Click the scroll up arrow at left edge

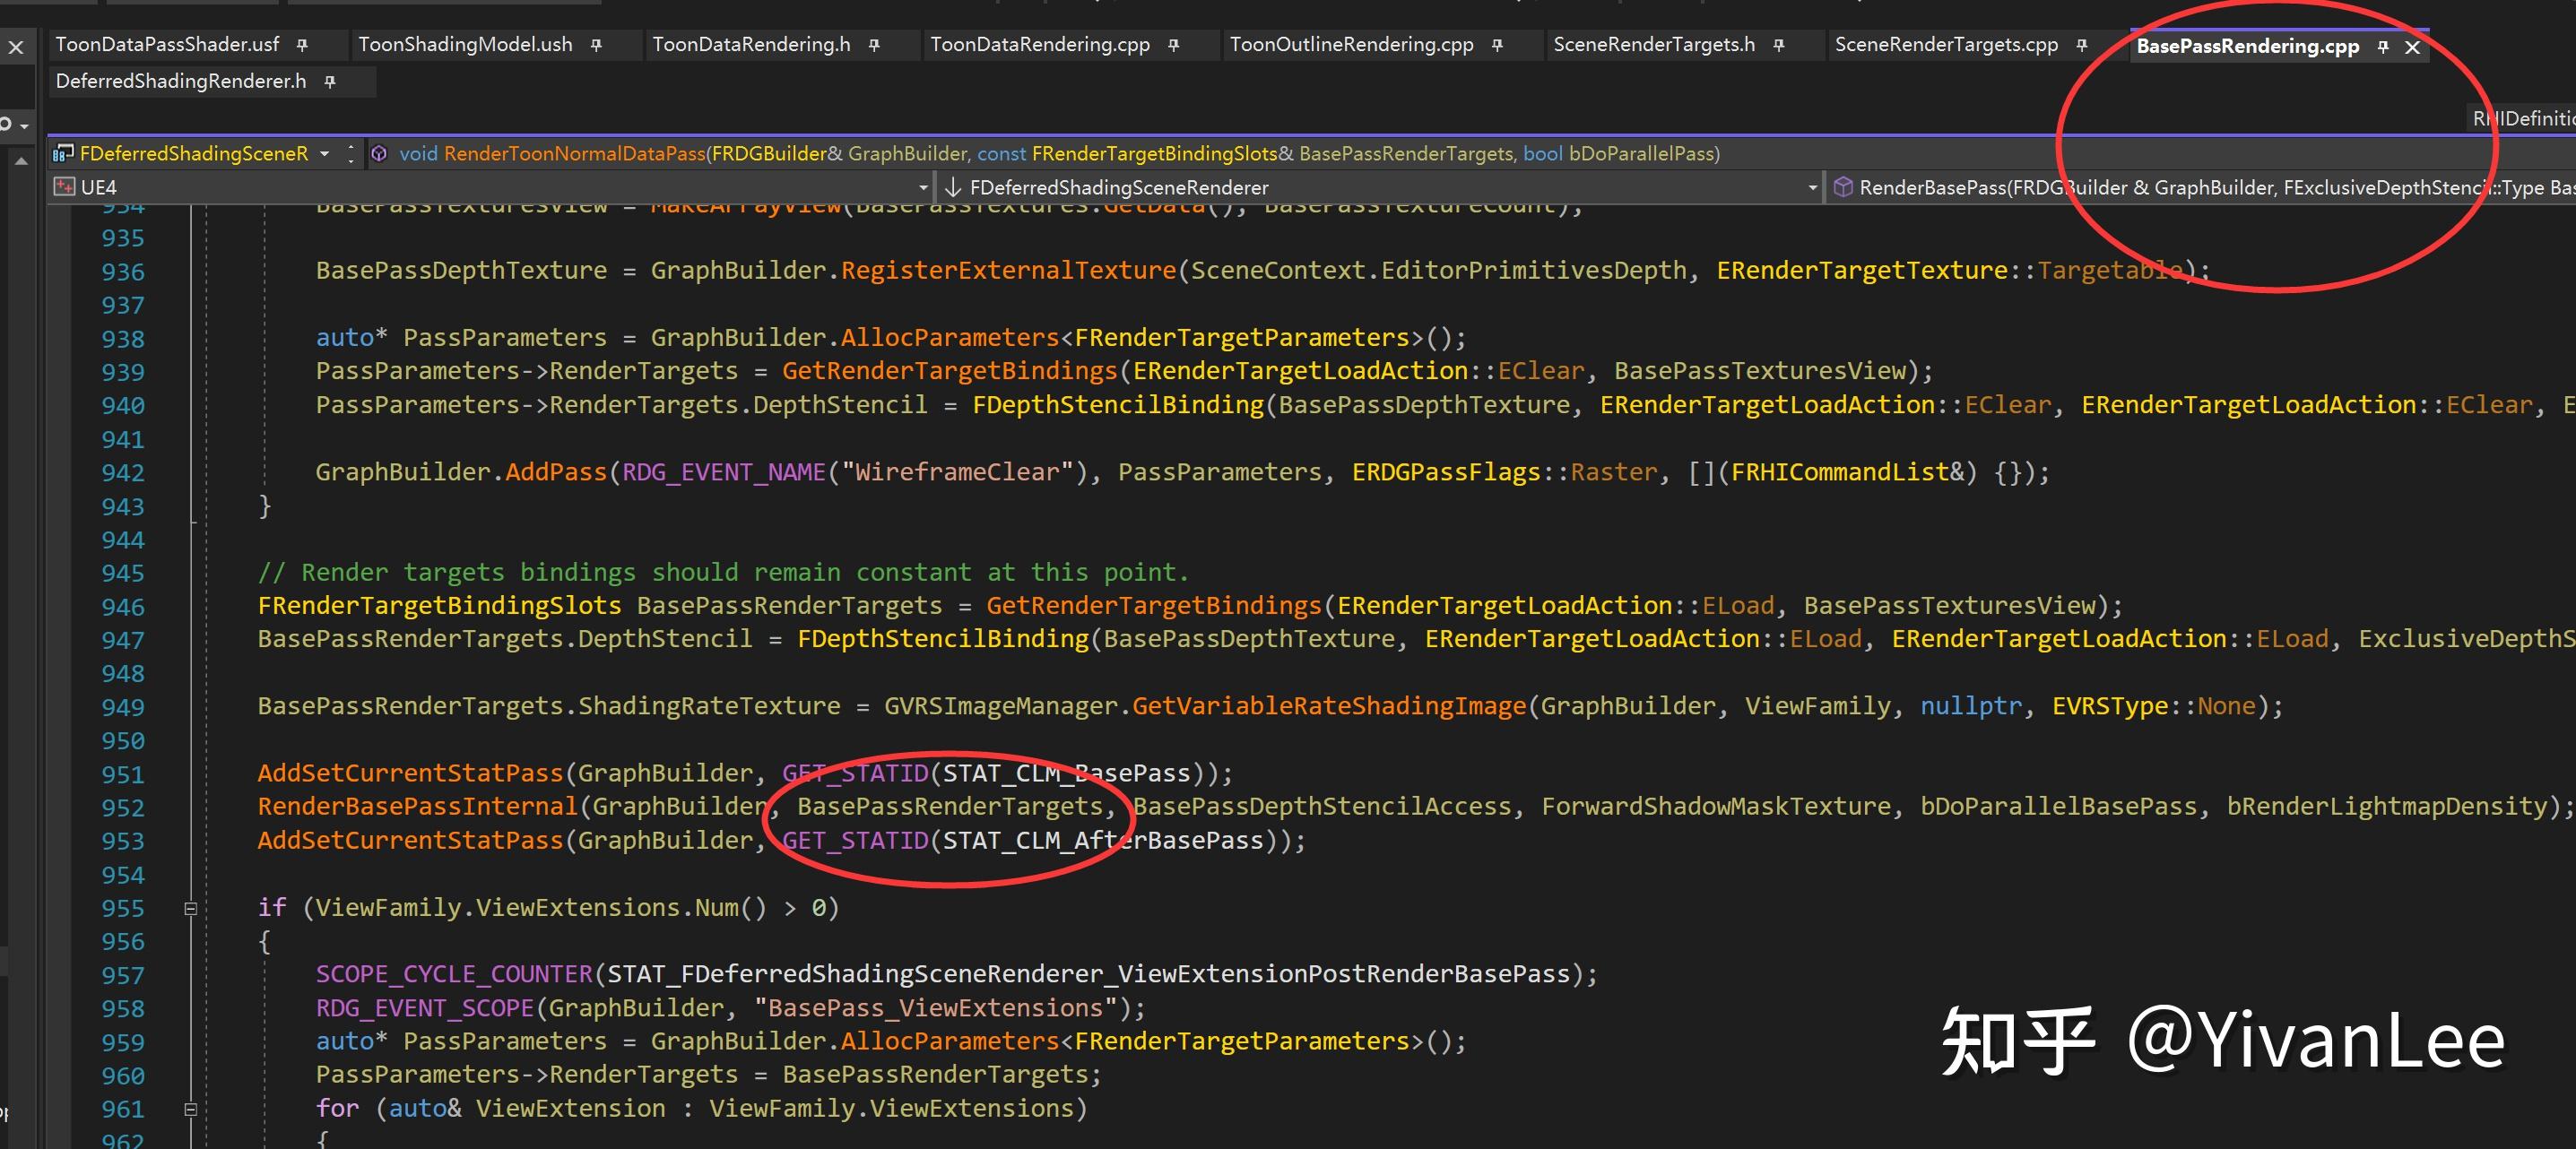coord(21,160)
